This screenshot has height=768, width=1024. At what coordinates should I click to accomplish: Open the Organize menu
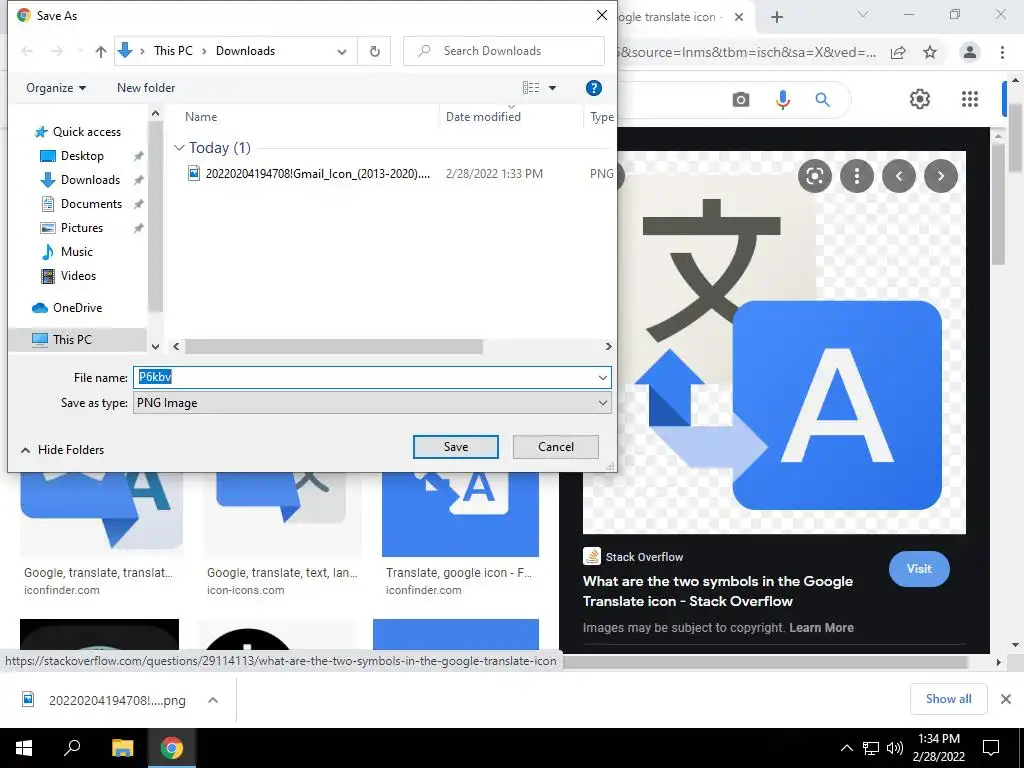pyautogui.click(x=56, y=88)
